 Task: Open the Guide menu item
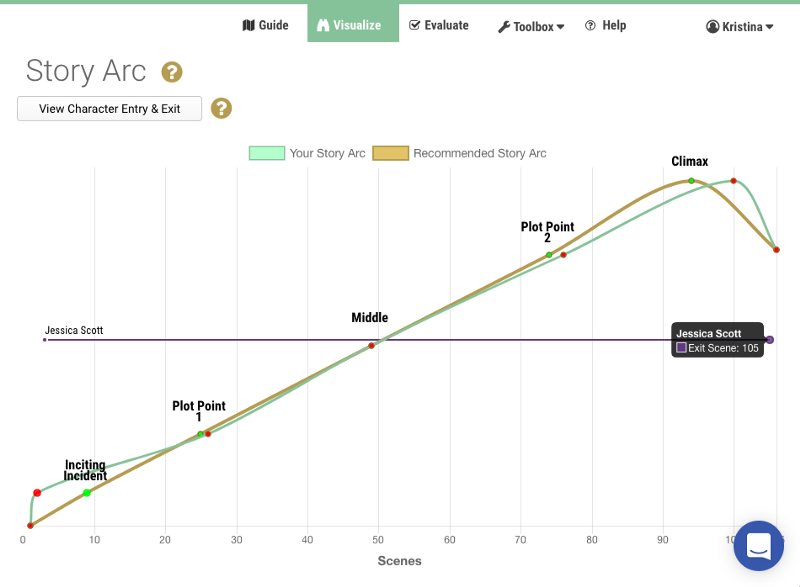coord(265,25)
